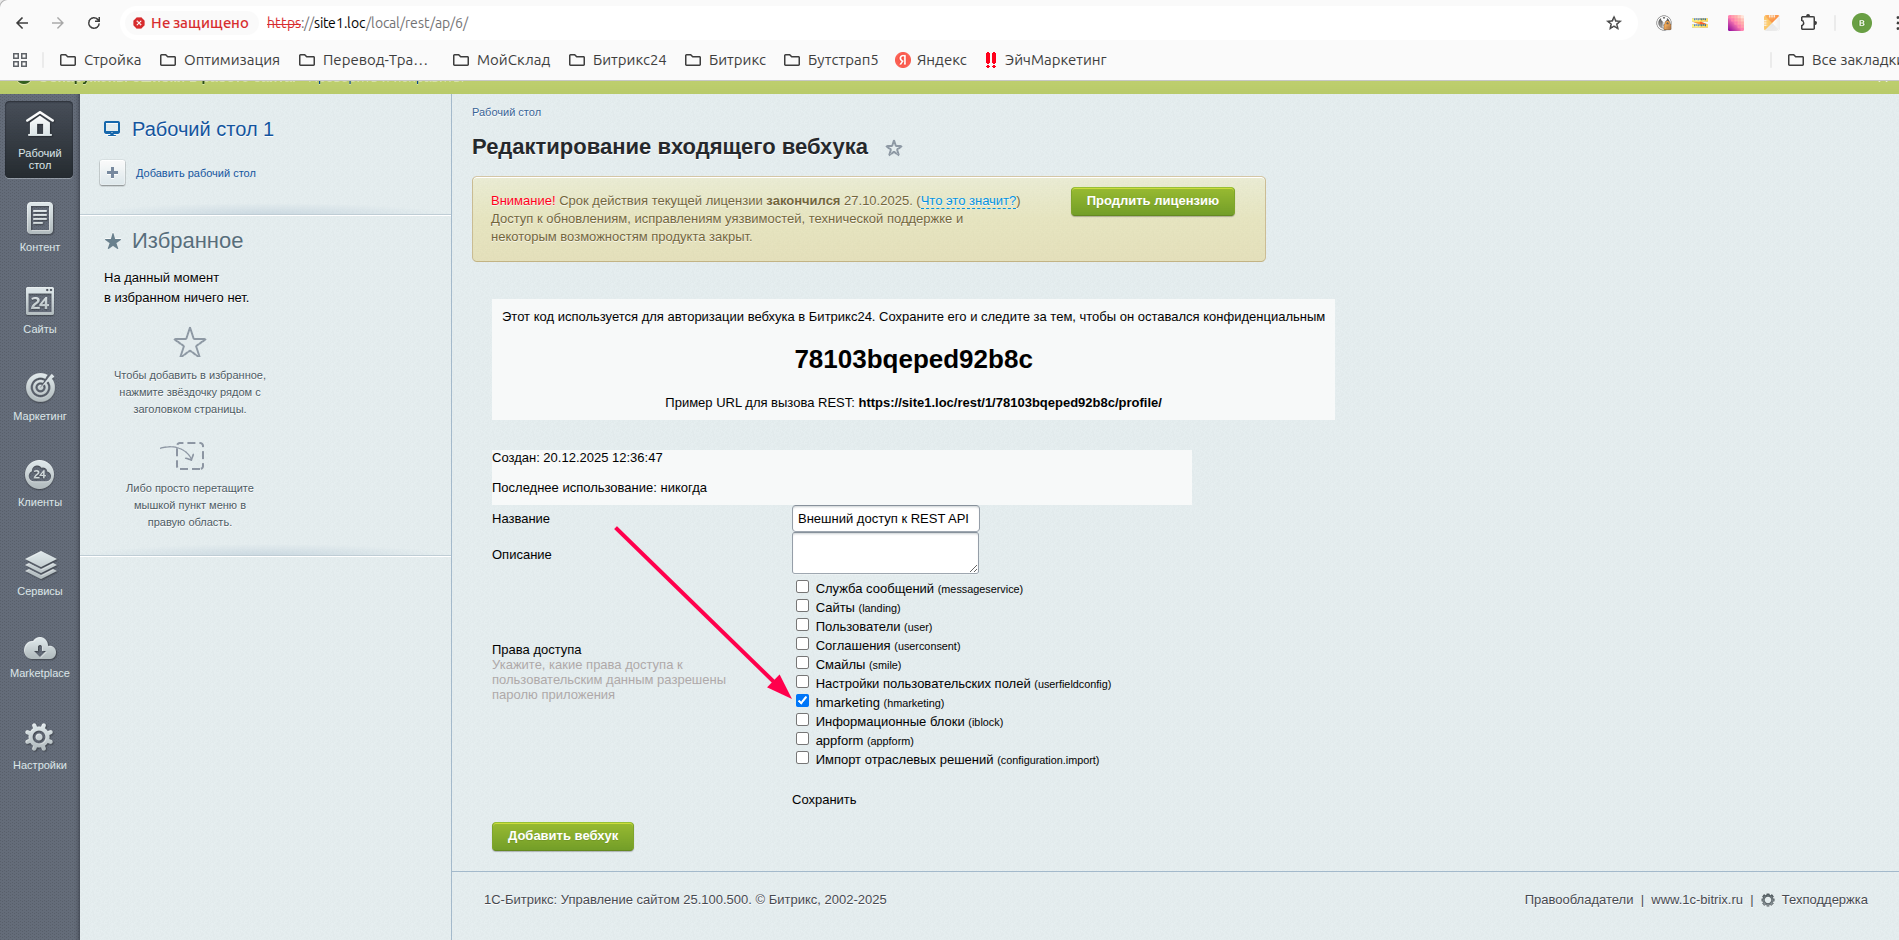Enable the Пользователи (user) checkbox
The image size is (1899, 940).
pyautogui.click(x=802, y=625)
